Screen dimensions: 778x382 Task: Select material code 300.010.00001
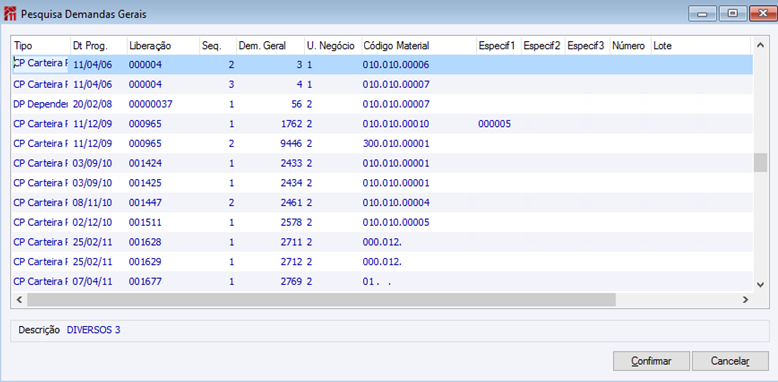(396, 143)
